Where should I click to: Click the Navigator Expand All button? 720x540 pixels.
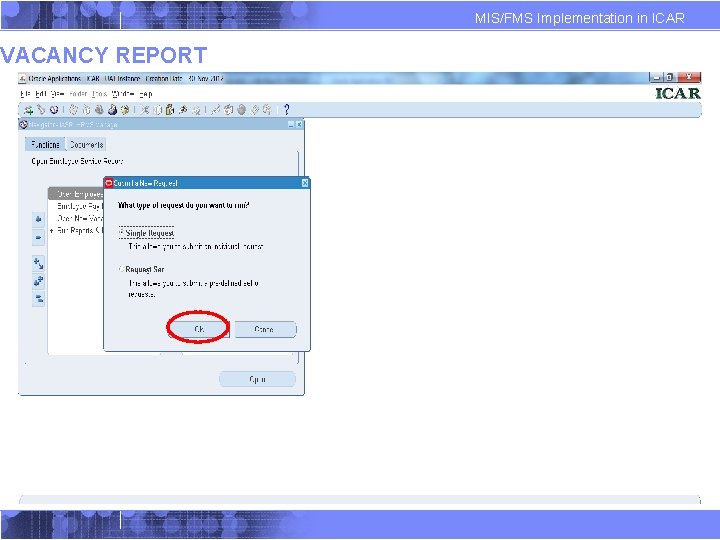pos(39,281)
